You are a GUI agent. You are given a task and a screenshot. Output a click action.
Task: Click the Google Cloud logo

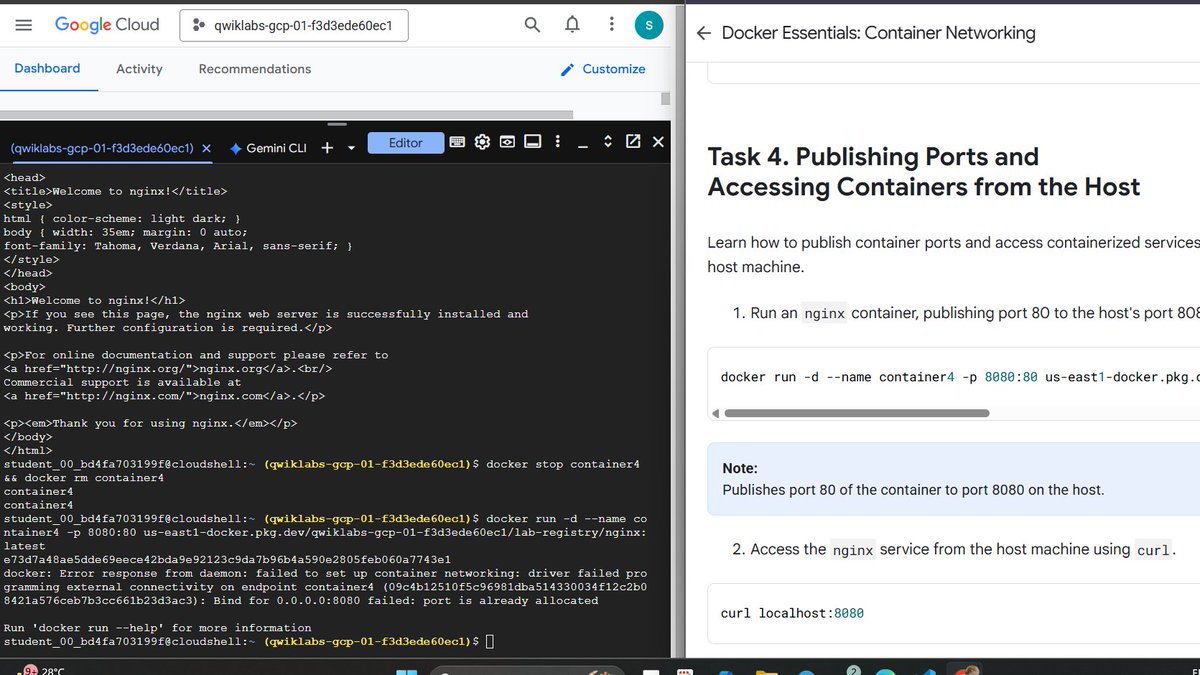(x=107, y=25)
